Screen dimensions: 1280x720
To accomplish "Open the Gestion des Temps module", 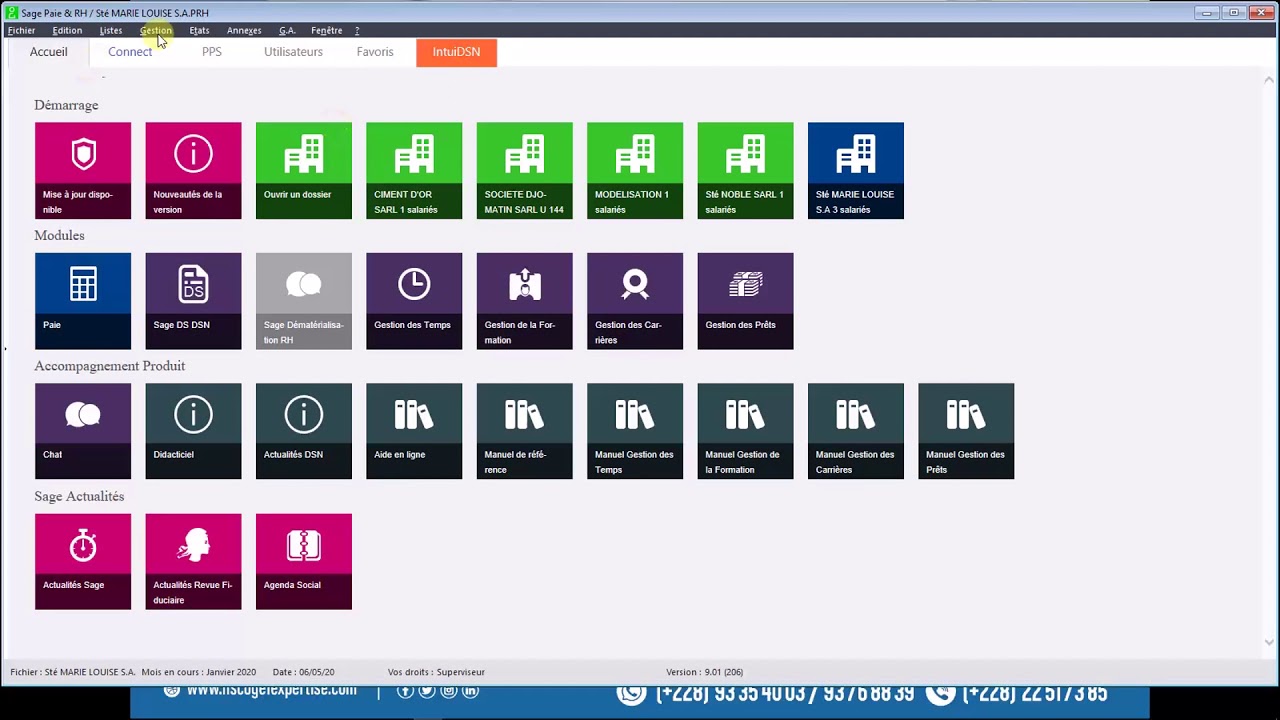I will point(414,301).
